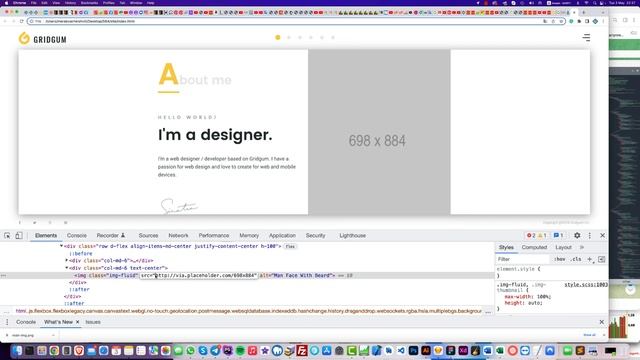
Task: Click the 698 x 884 placeholder image
Action: pyautogui.click(x=379, y=132)
